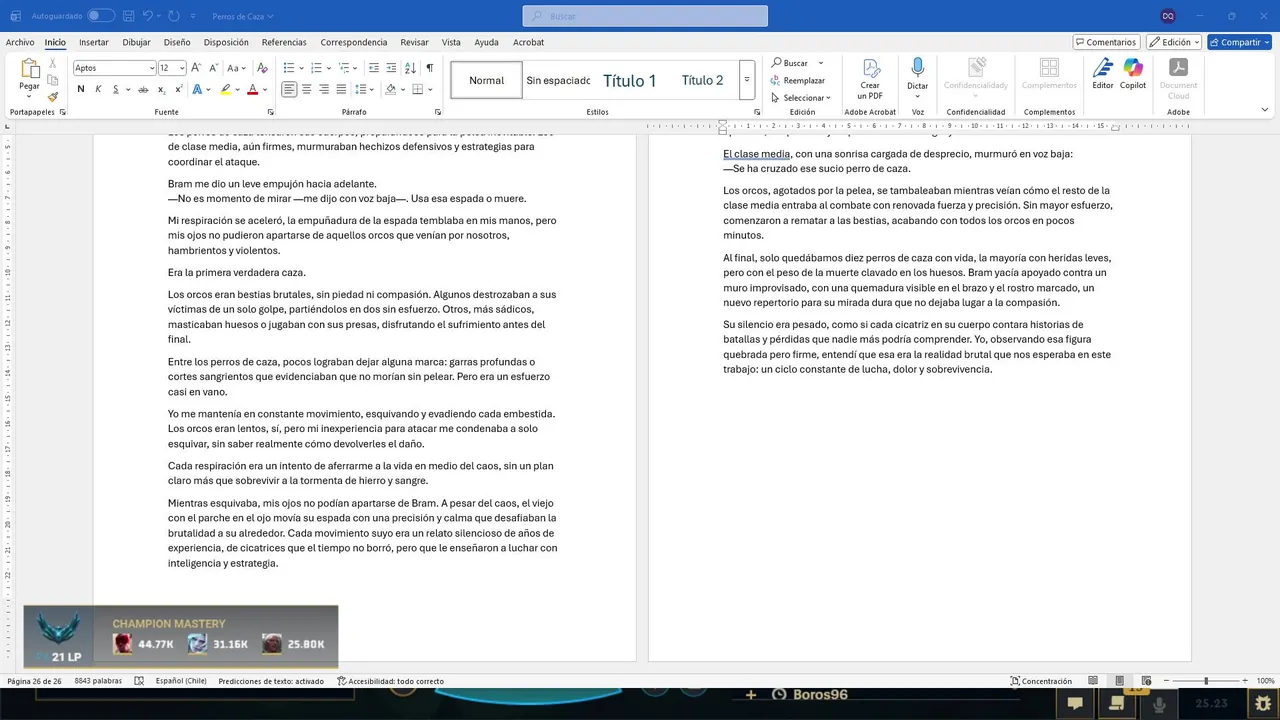
Task: Open the Change Case Aa dropdown
Action: click(x=236, y=68)
